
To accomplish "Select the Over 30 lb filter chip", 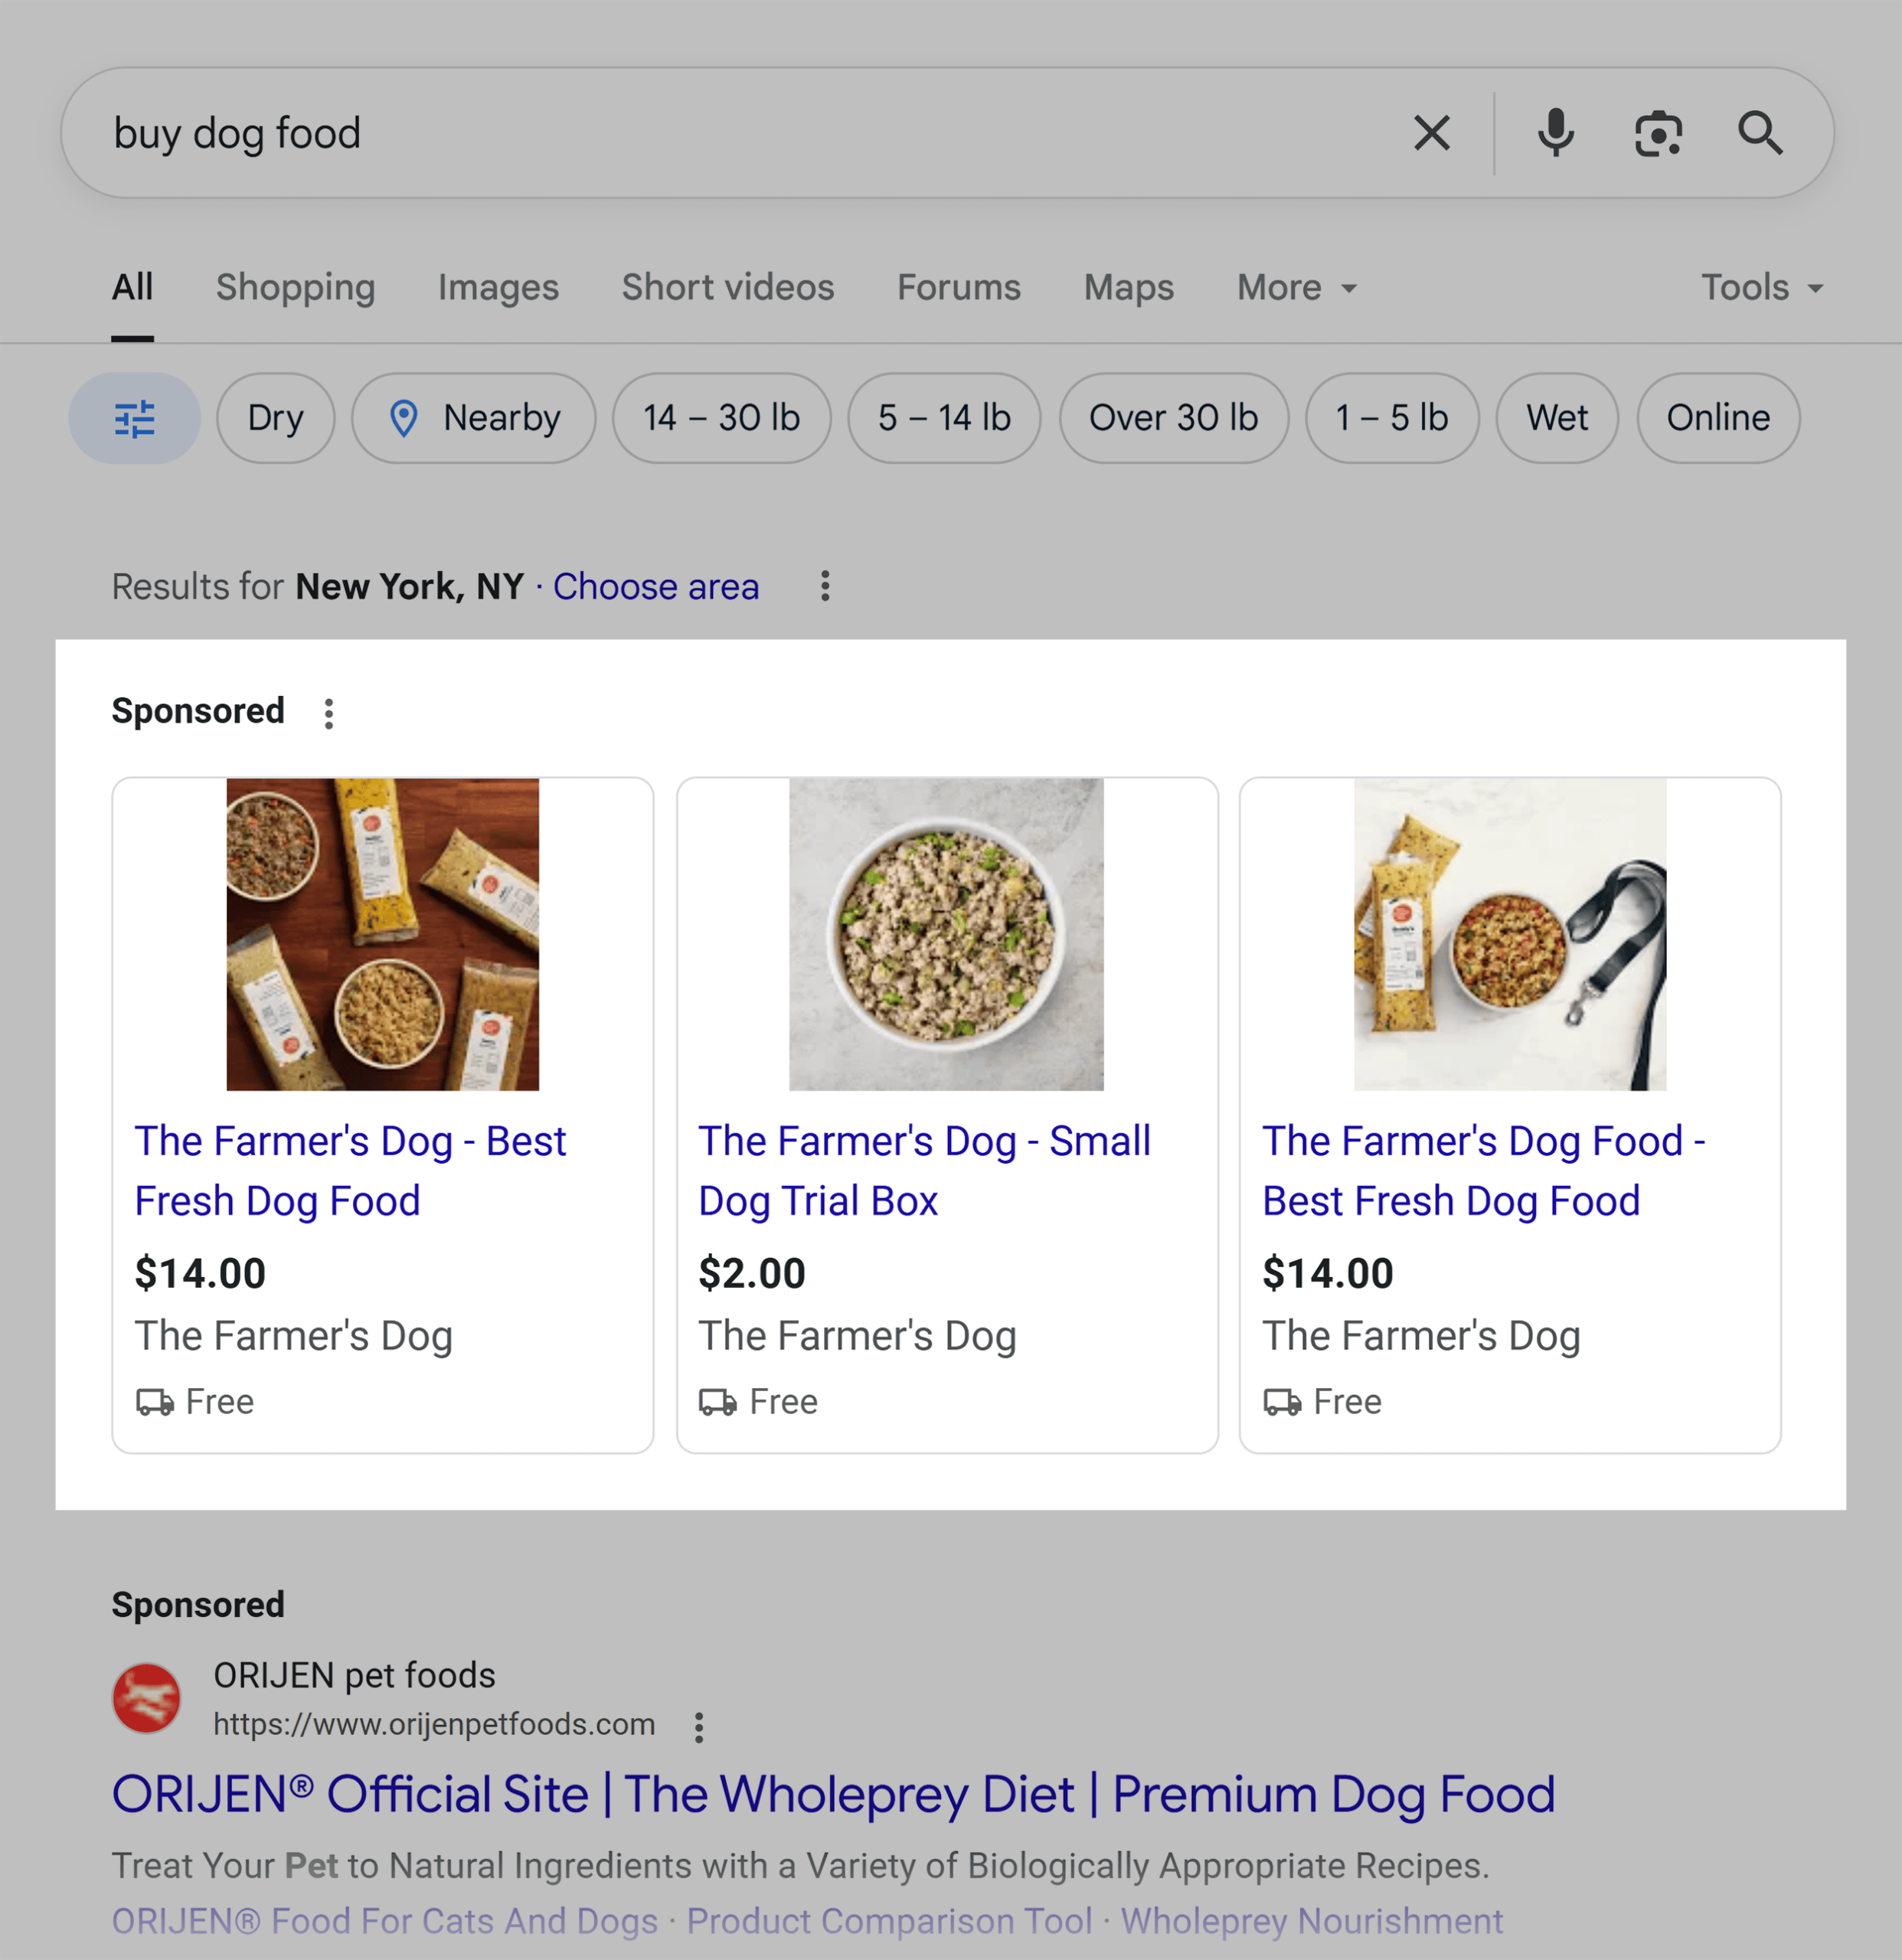I will click(x=1173, y=418).
